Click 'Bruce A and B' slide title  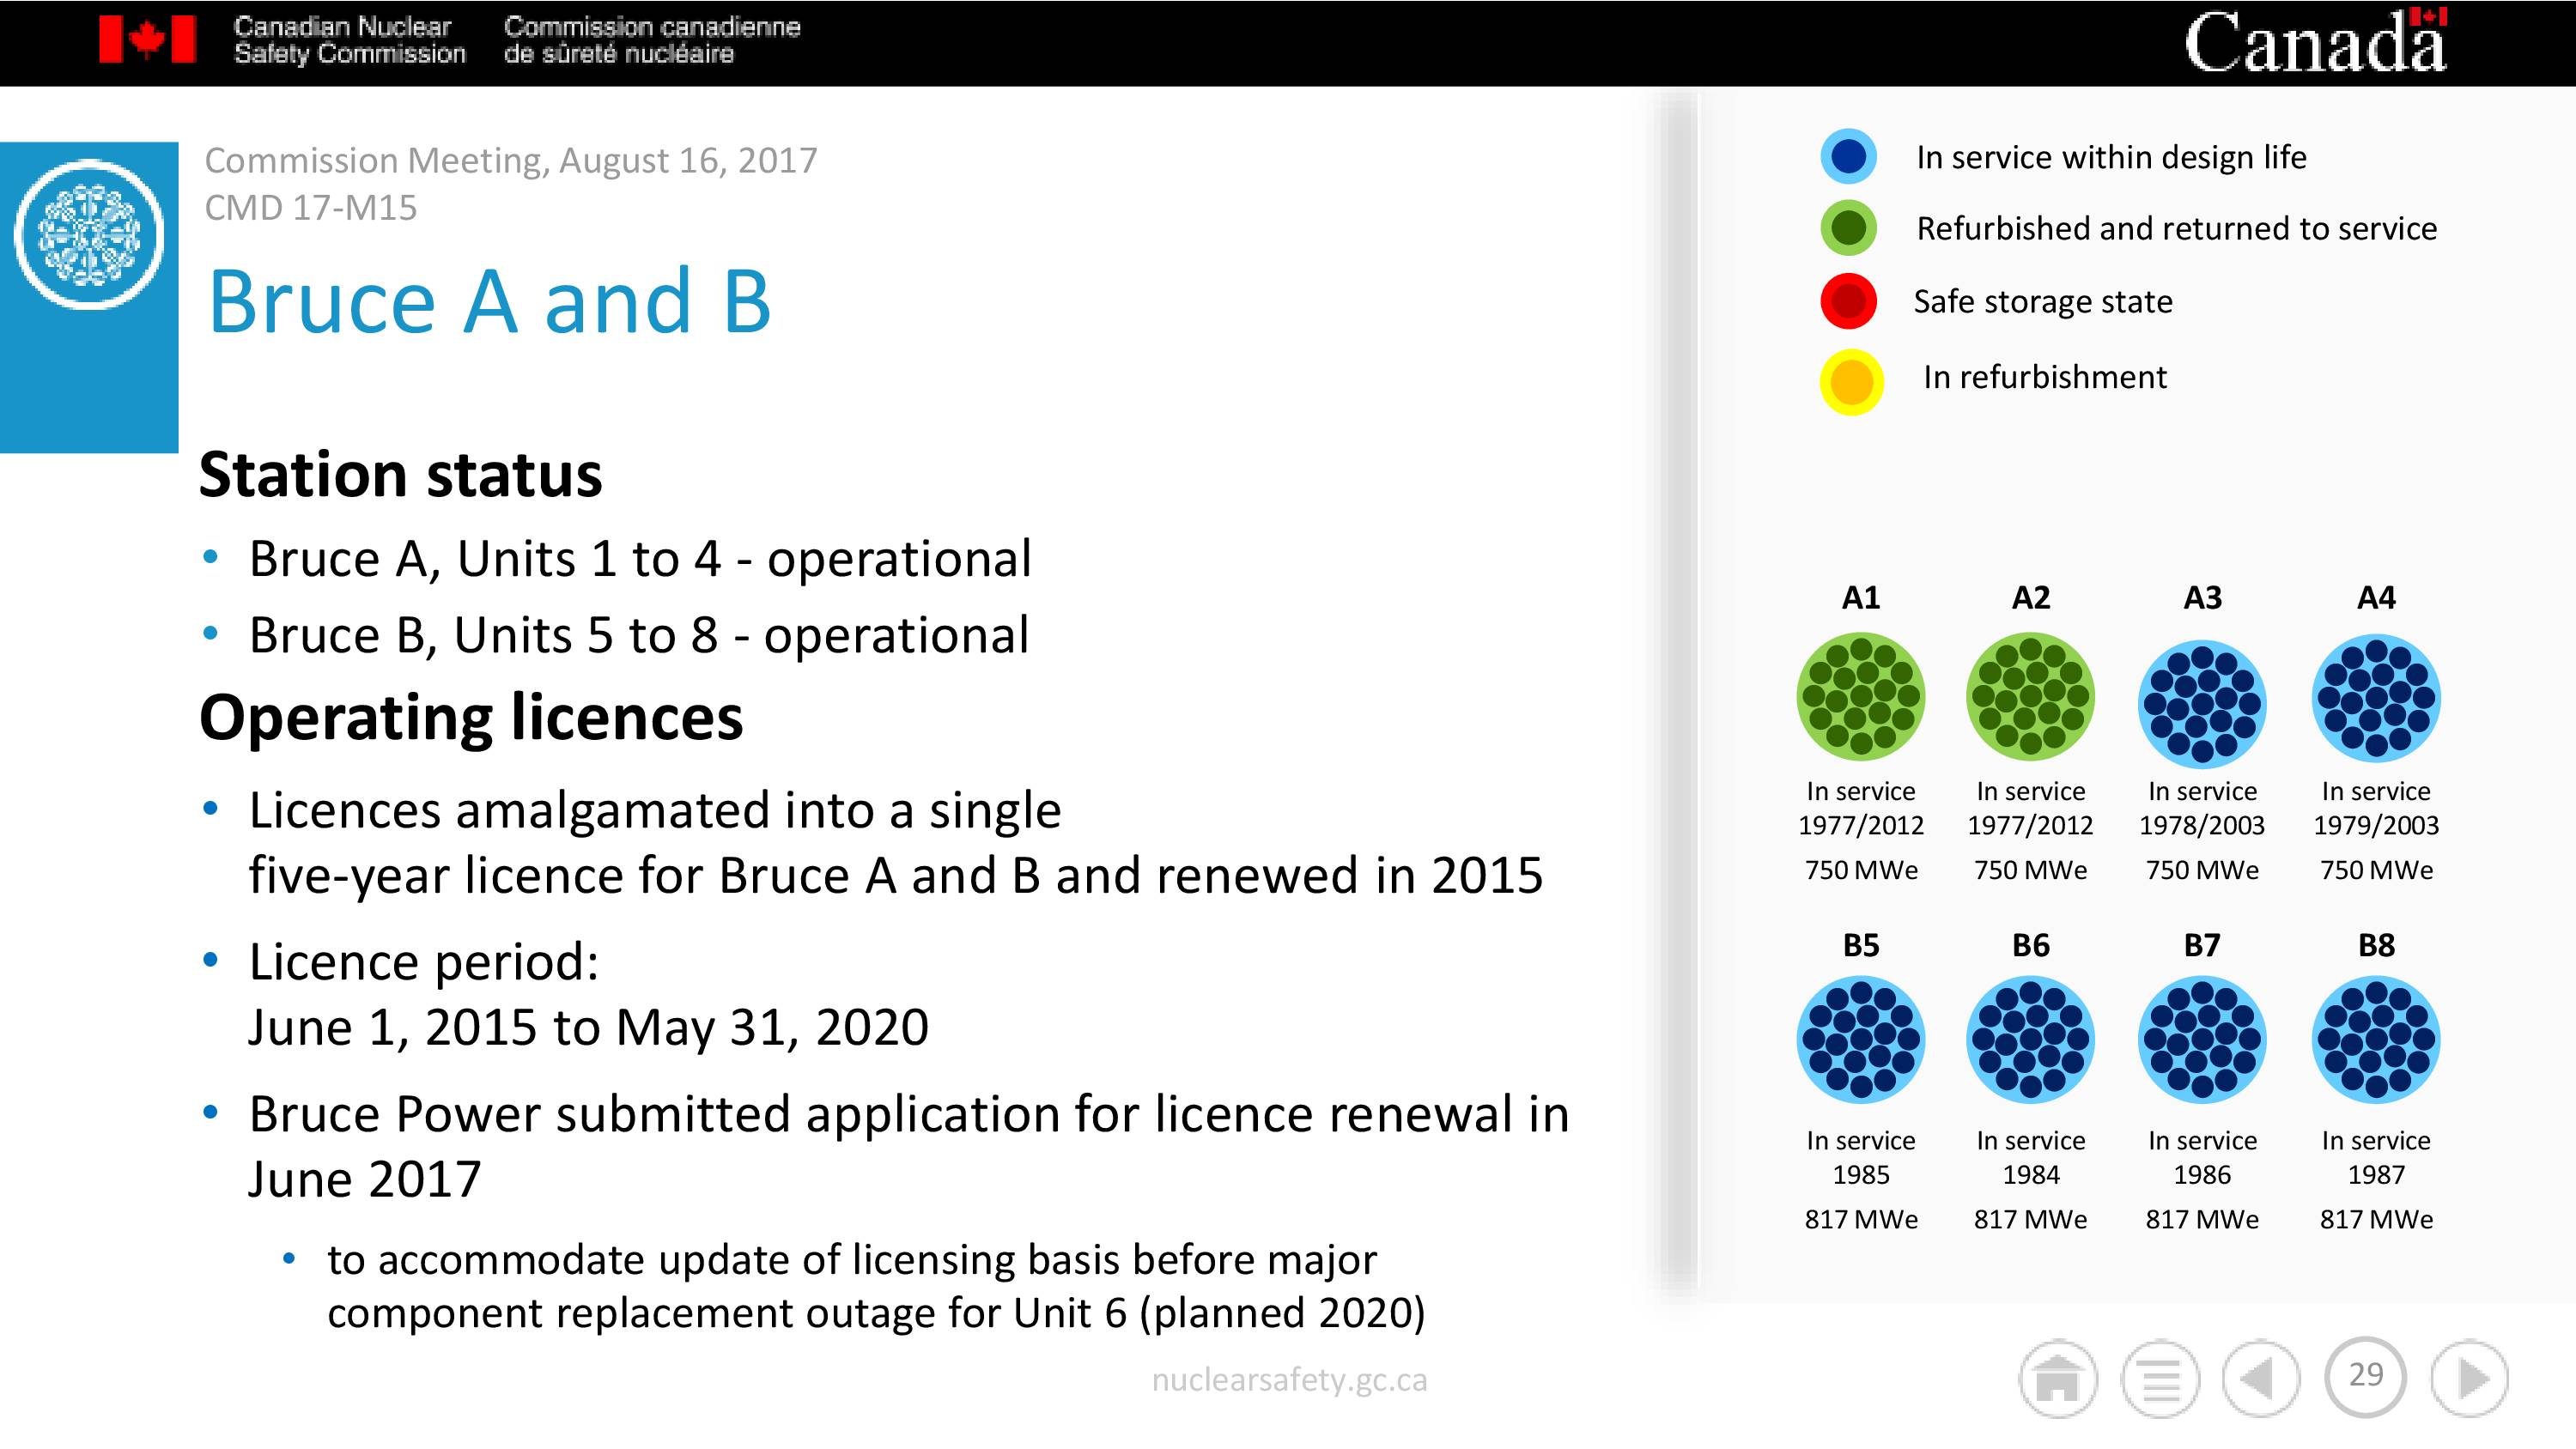click(x=489, y=300)
